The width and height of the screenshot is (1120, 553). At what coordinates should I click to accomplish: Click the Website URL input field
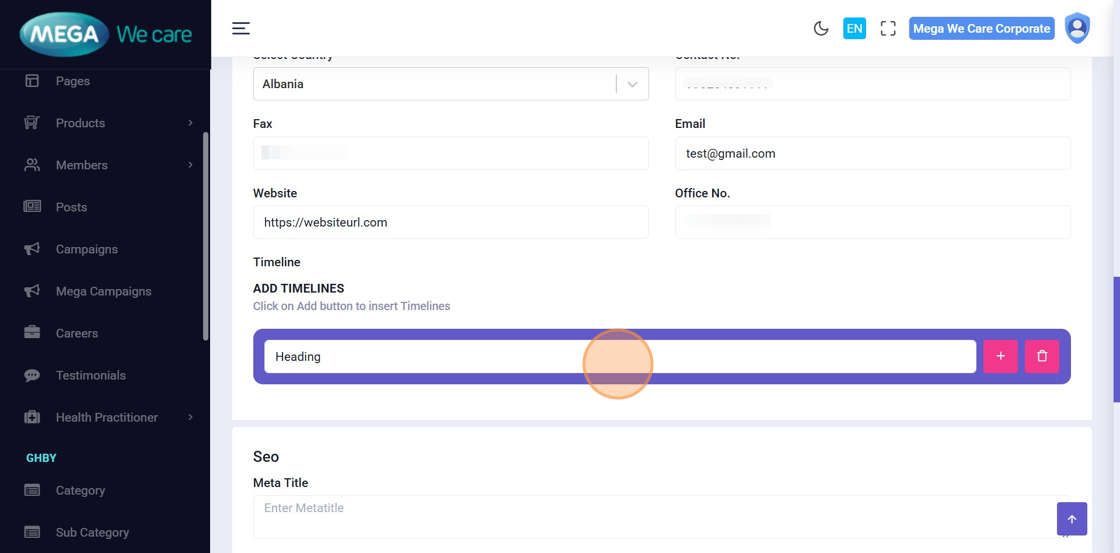point(450,222)
